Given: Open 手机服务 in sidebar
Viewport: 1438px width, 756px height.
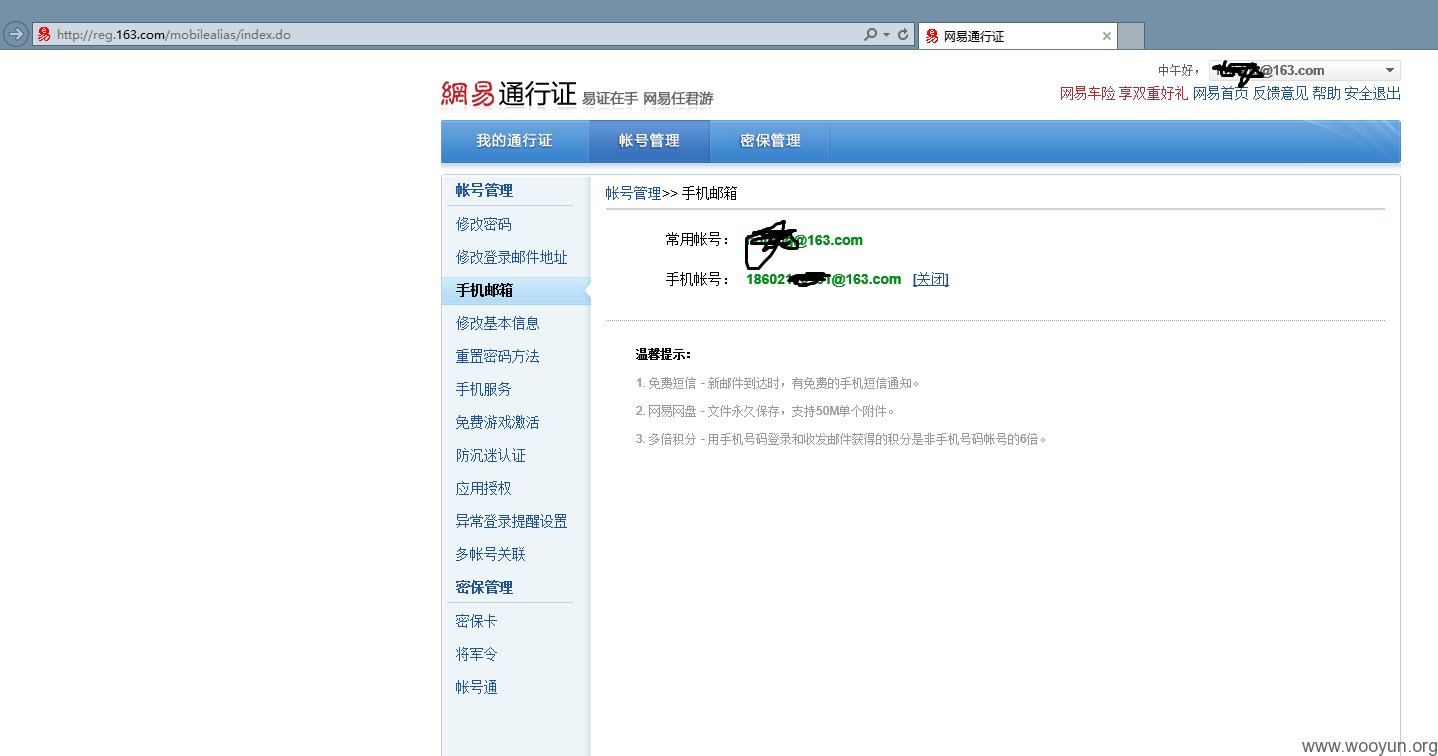Looking at the screenshot, I should [x=484, y=389].
